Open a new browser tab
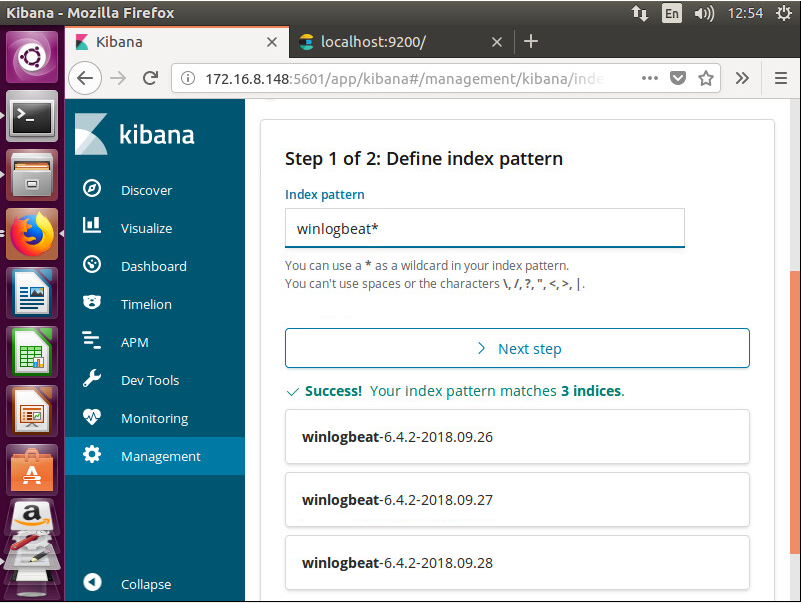 (531, 41)
